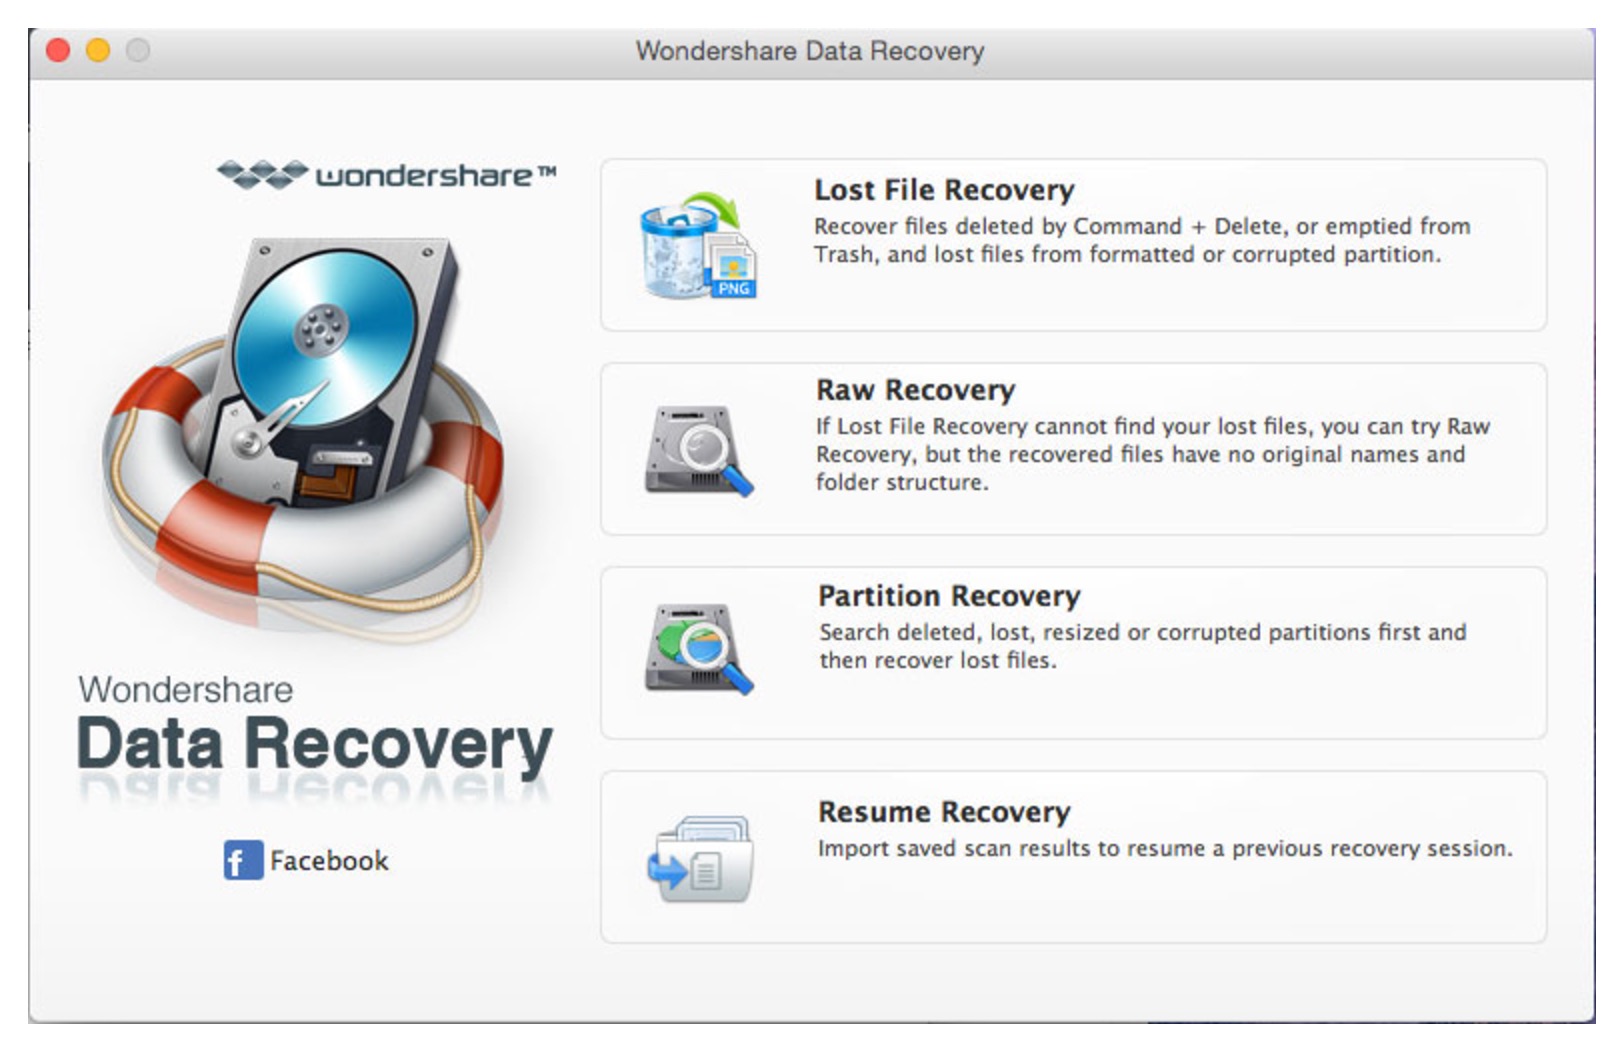
Task: Choose the Raw Recovery heading
Action: coord(915,390)
